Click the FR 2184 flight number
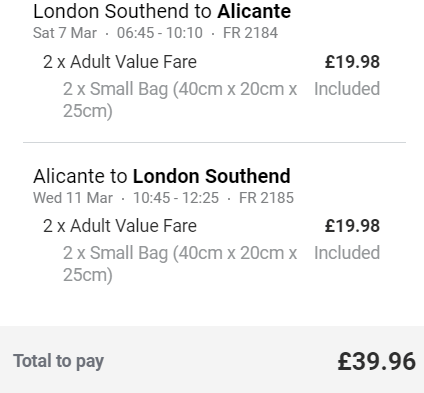Image resolution: width=424 pixels, height=393 pixels. tap(250, 33)
